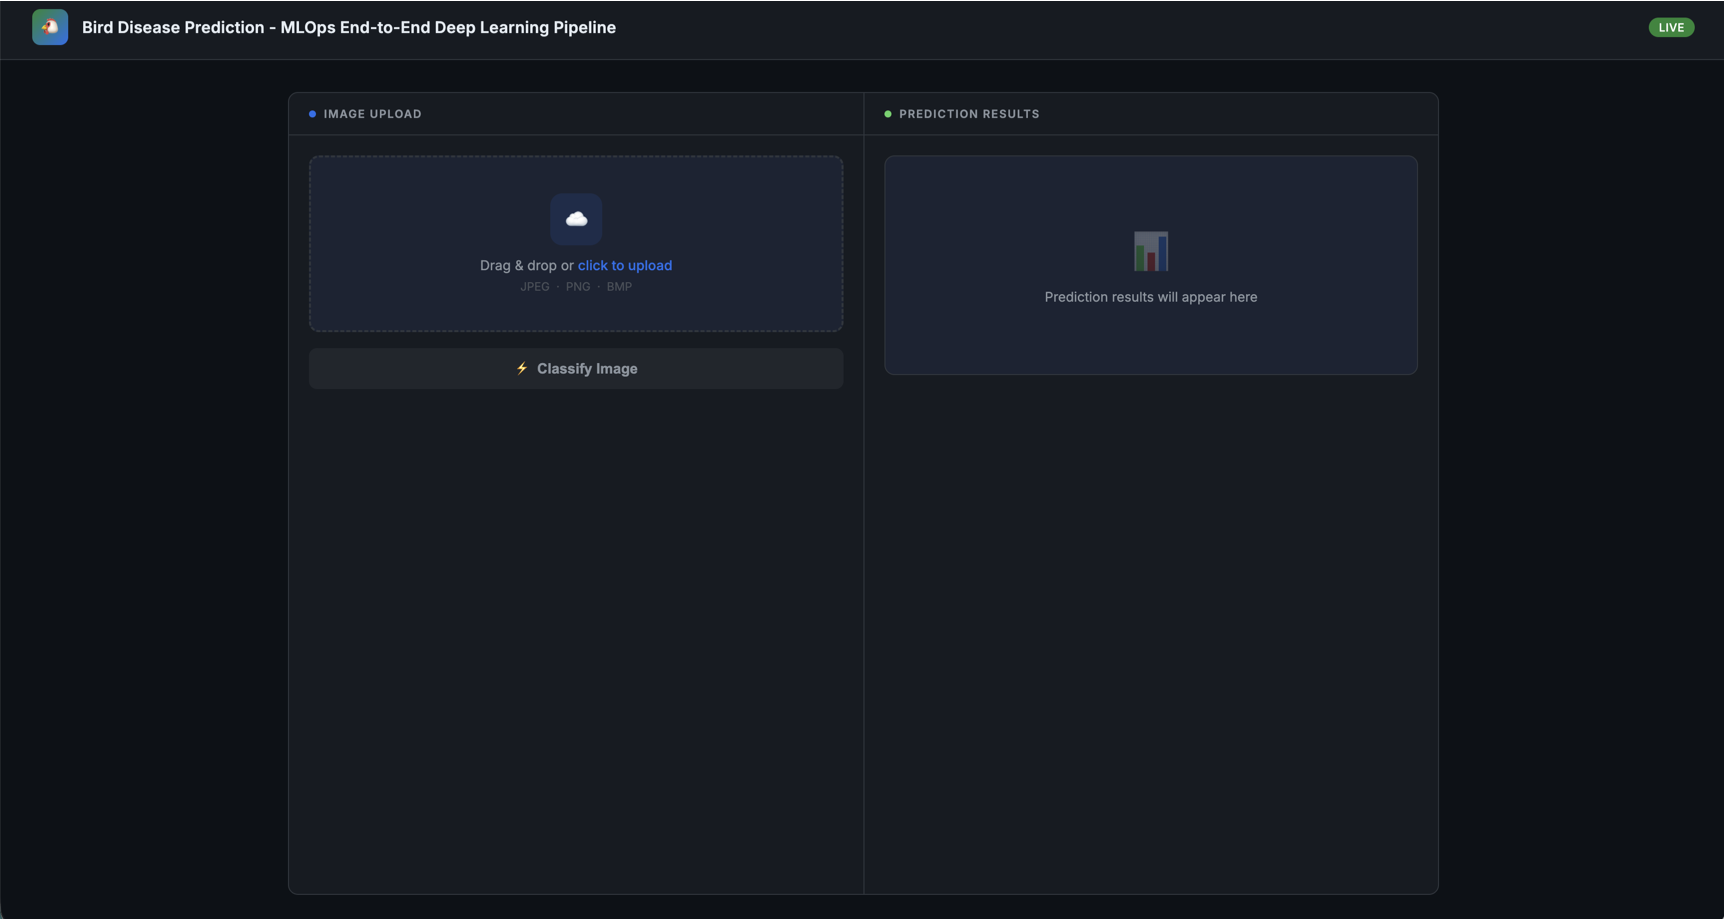Click the JPEG · PNG · BMP formats text
The height and width of the screenshot is (919, 1725).
(576, 287)
